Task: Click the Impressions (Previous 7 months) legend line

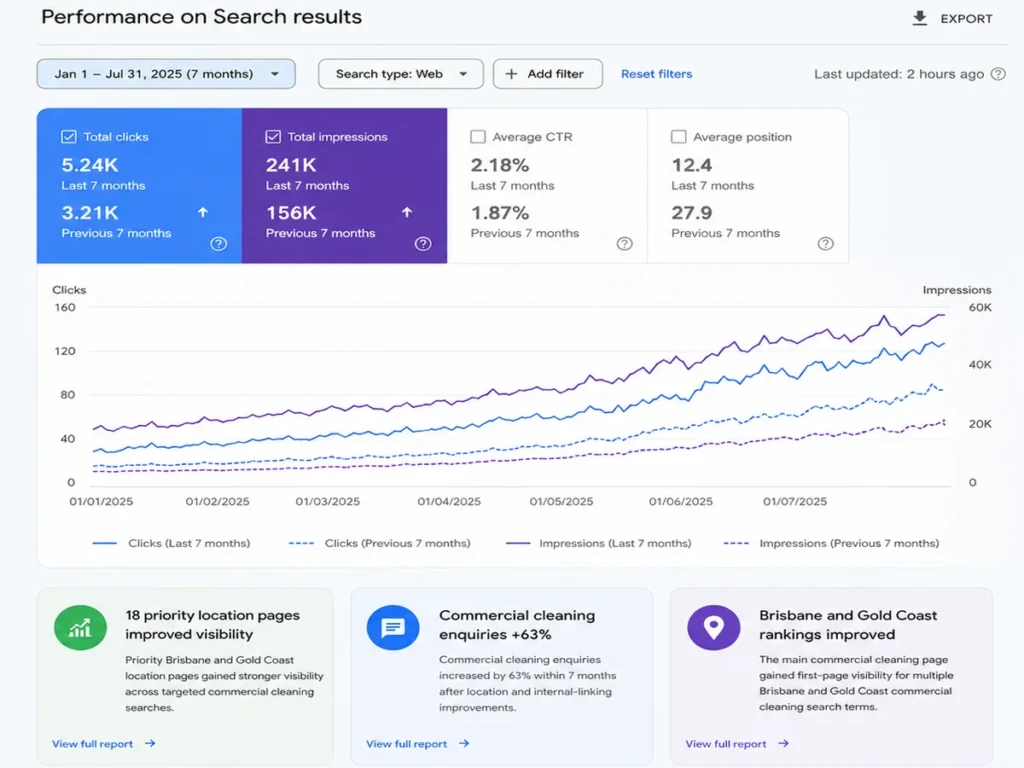Action: (736, 543)
